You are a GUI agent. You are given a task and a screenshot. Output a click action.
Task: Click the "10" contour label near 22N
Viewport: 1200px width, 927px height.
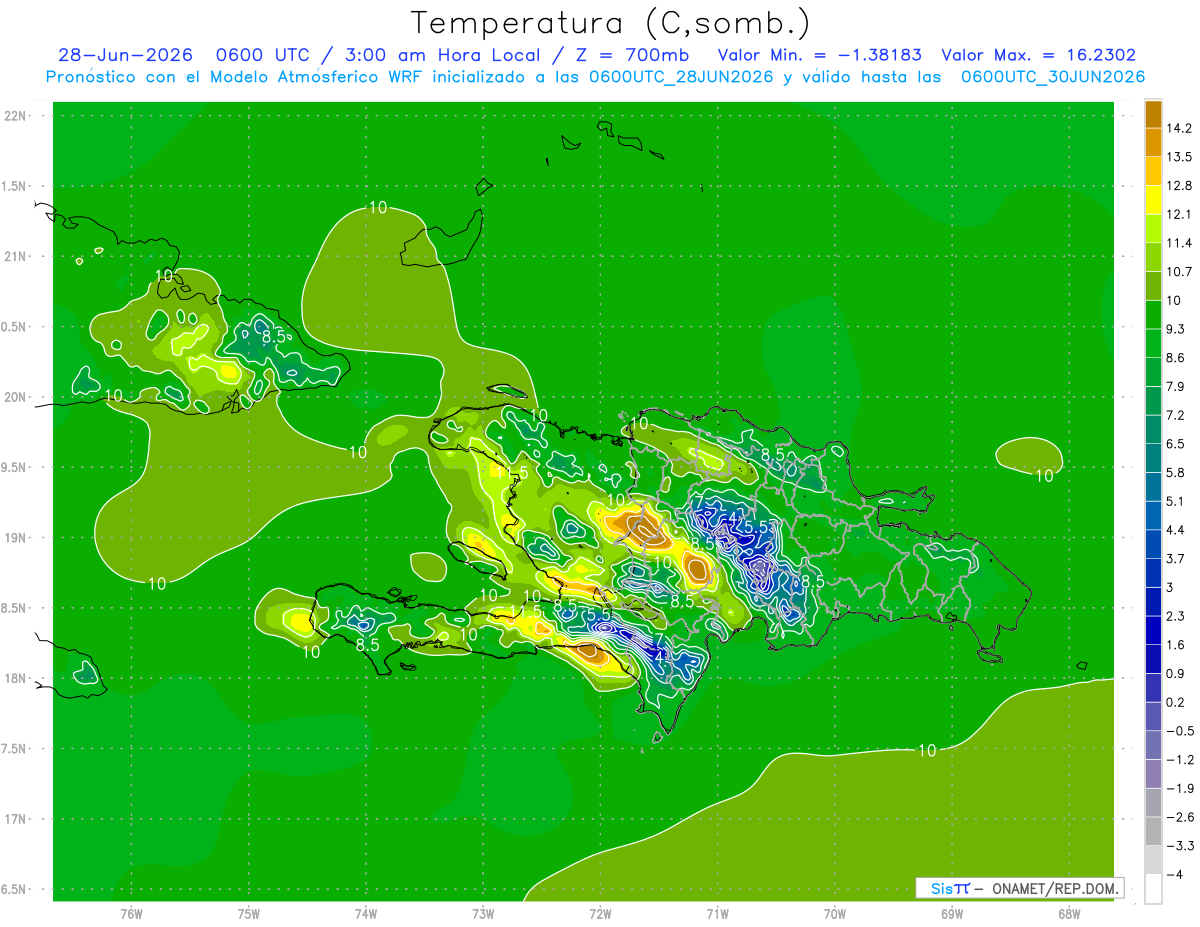(x=378, y=208)
